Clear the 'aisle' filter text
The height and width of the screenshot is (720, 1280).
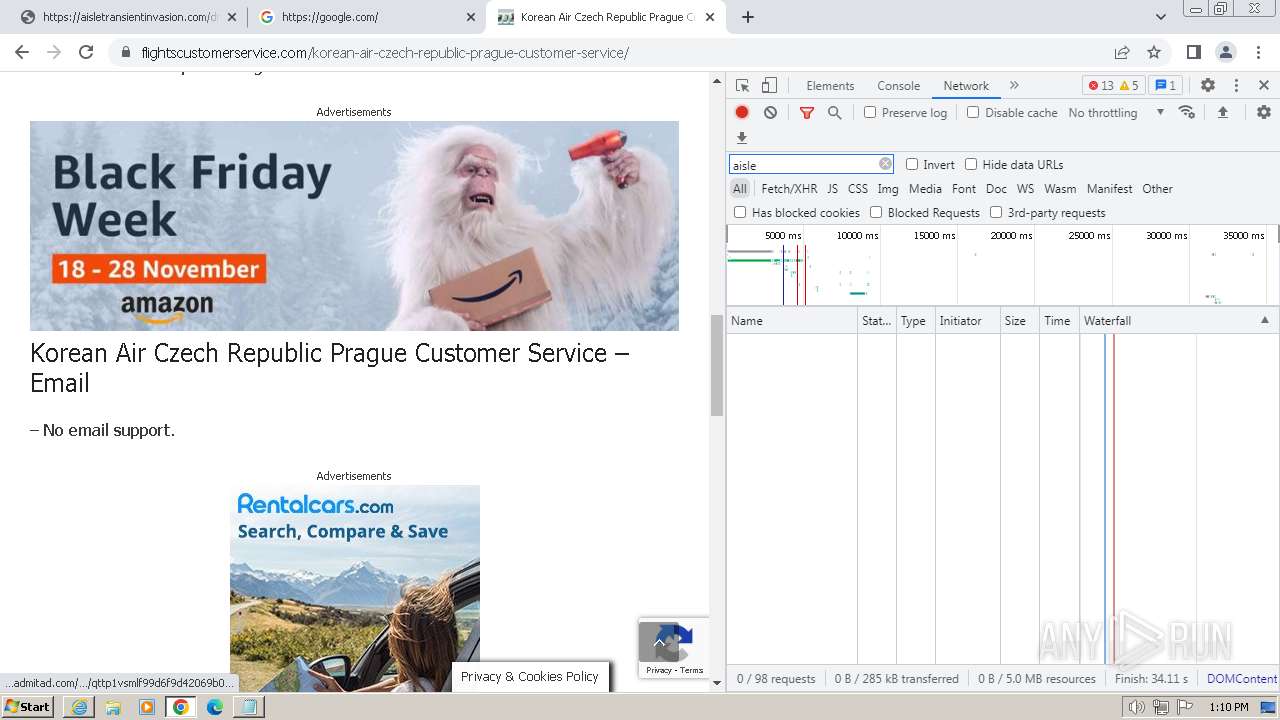point(885,164)
